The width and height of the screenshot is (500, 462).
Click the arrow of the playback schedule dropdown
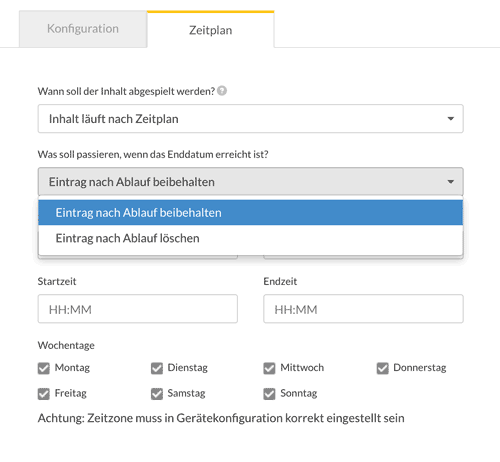click(x=451, y=119)
